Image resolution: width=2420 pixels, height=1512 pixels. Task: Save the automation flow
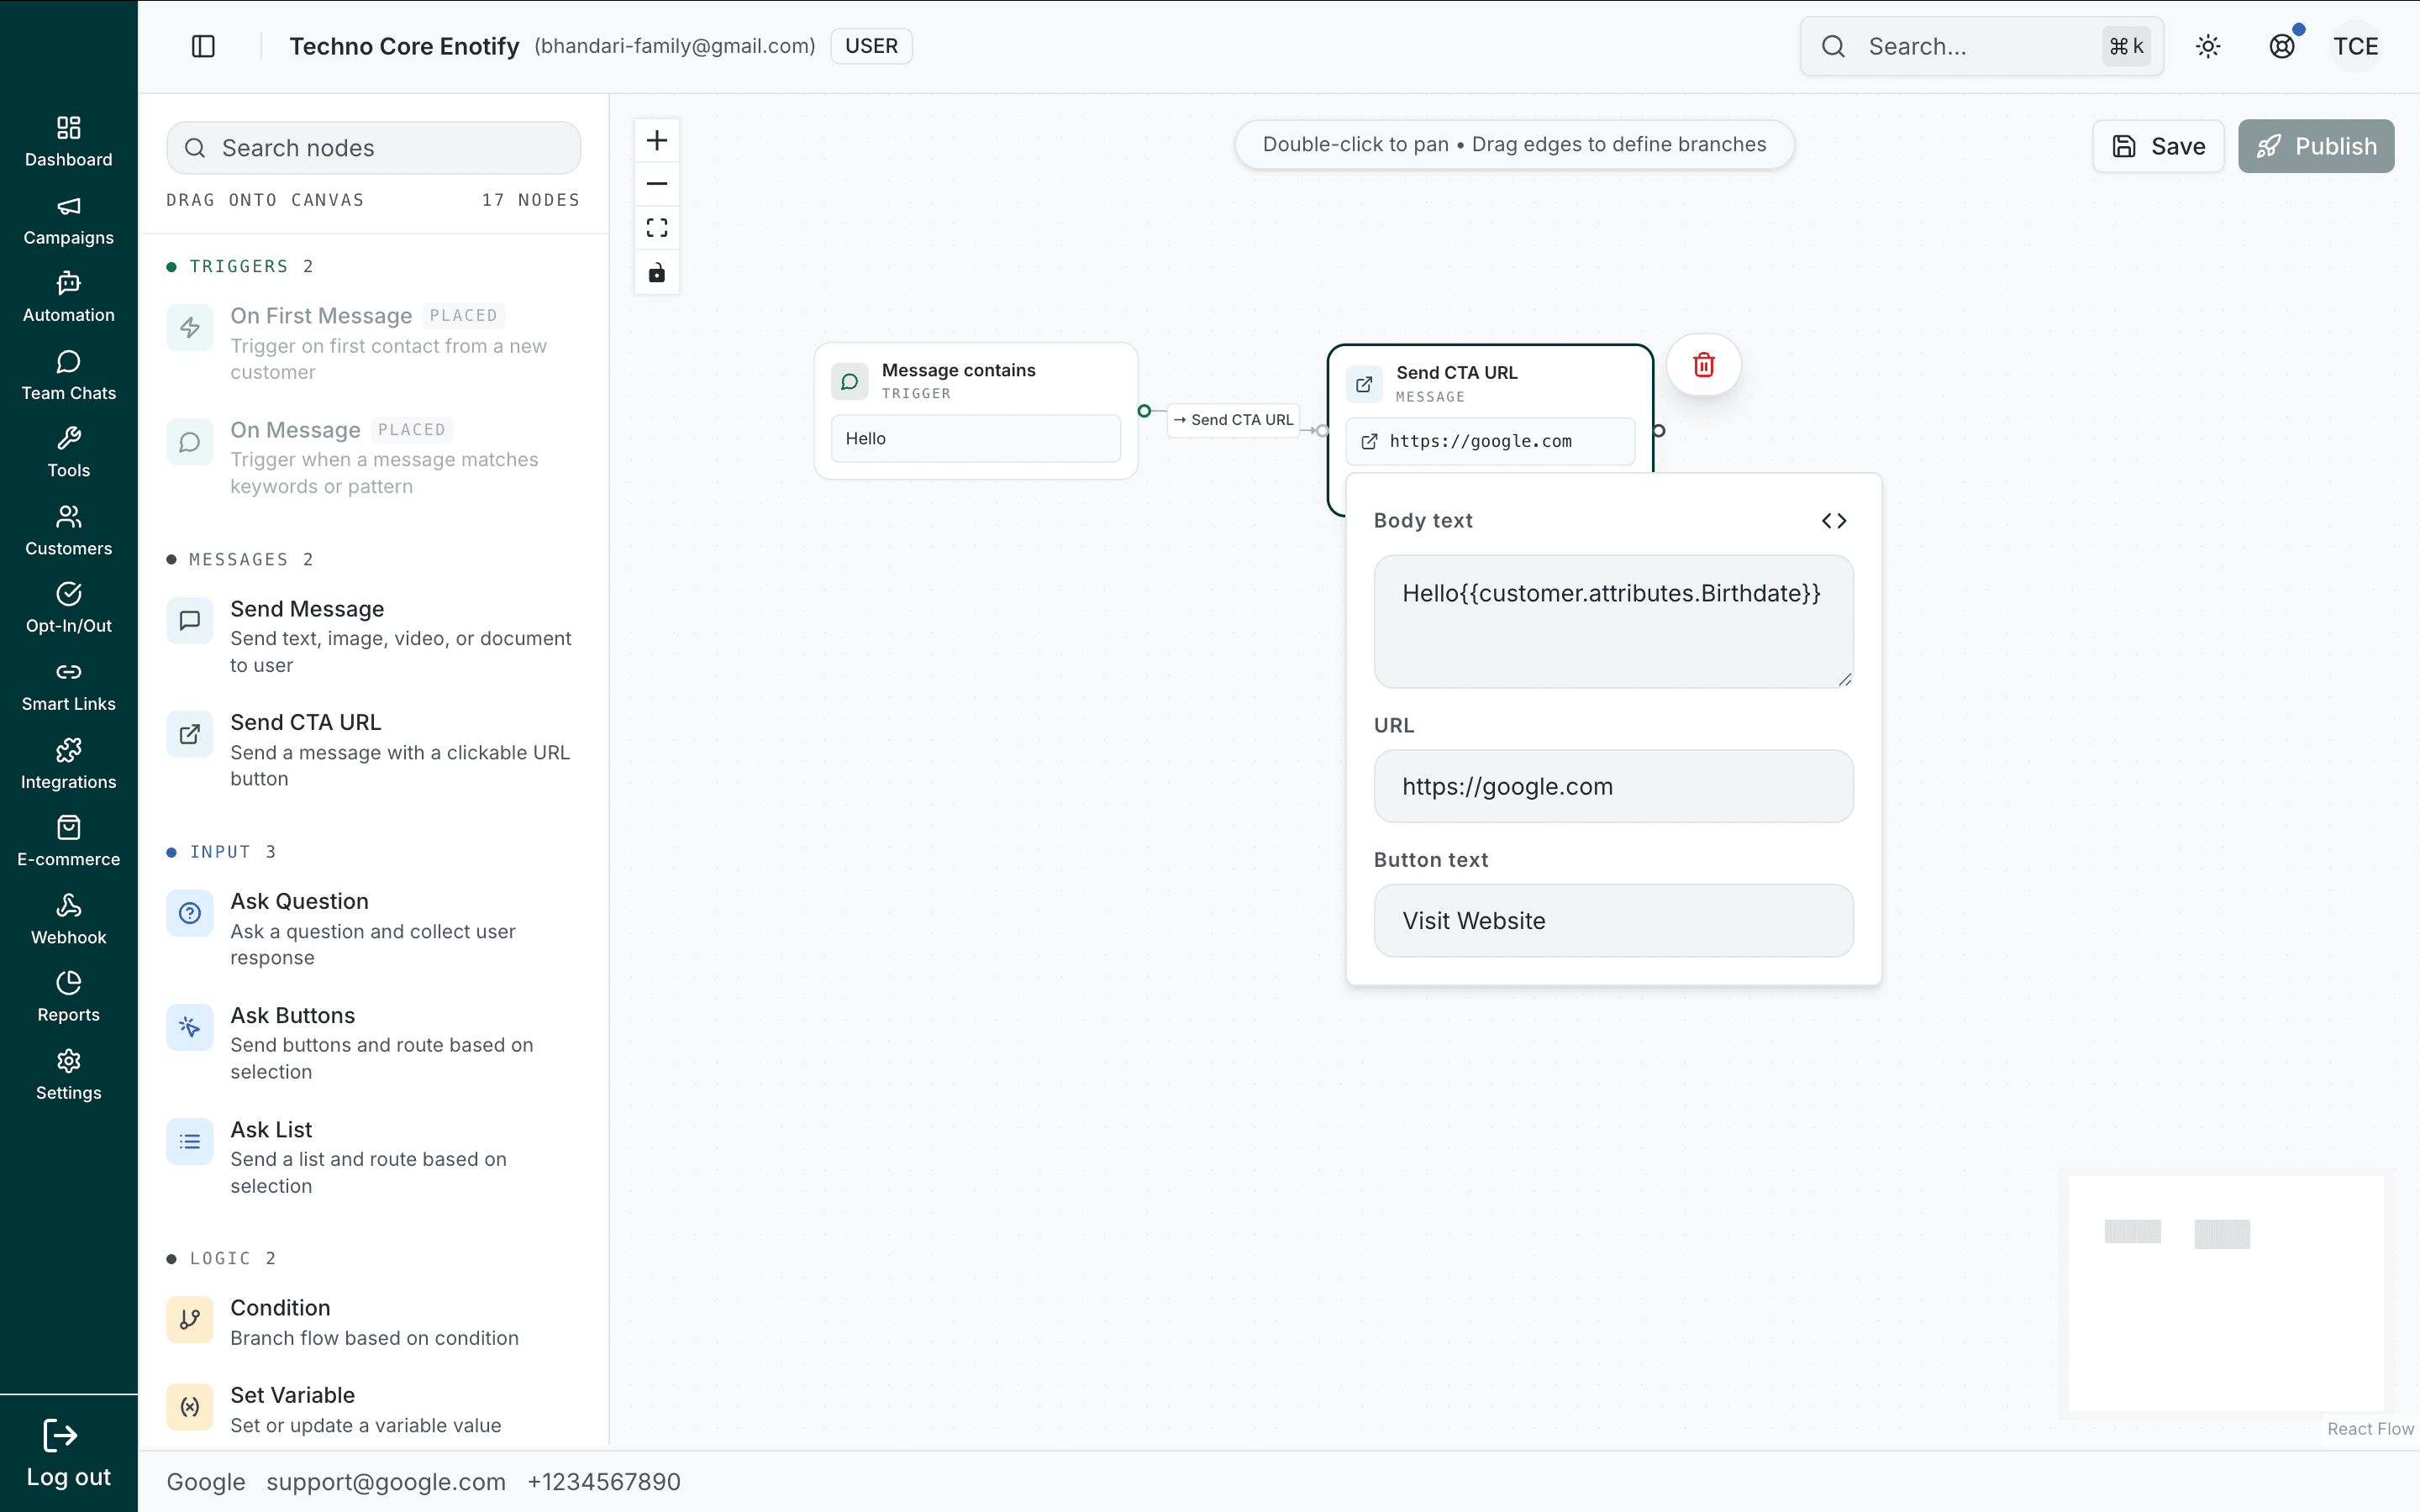(x=2158, y=146)
